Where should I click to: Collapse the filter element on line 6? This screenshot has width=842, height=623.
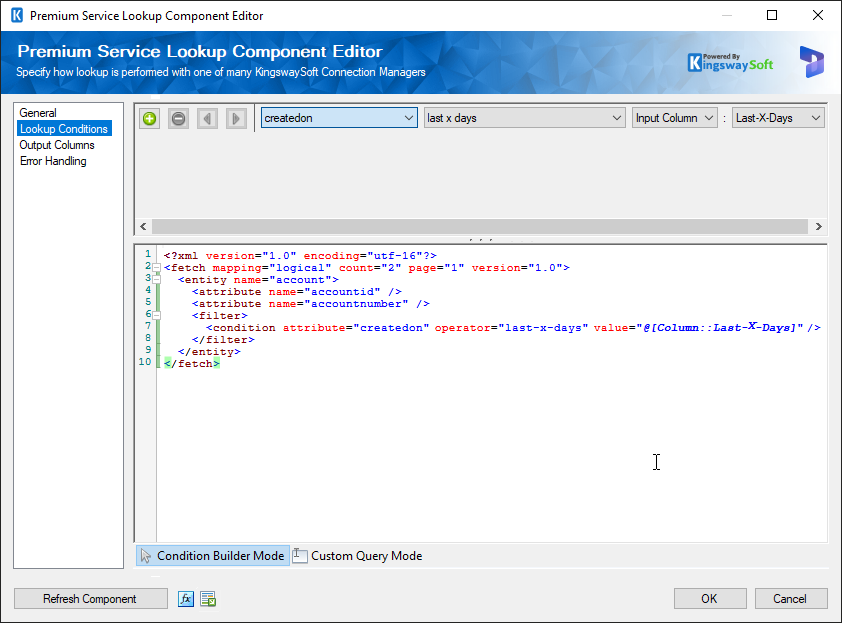coord(156,315)
